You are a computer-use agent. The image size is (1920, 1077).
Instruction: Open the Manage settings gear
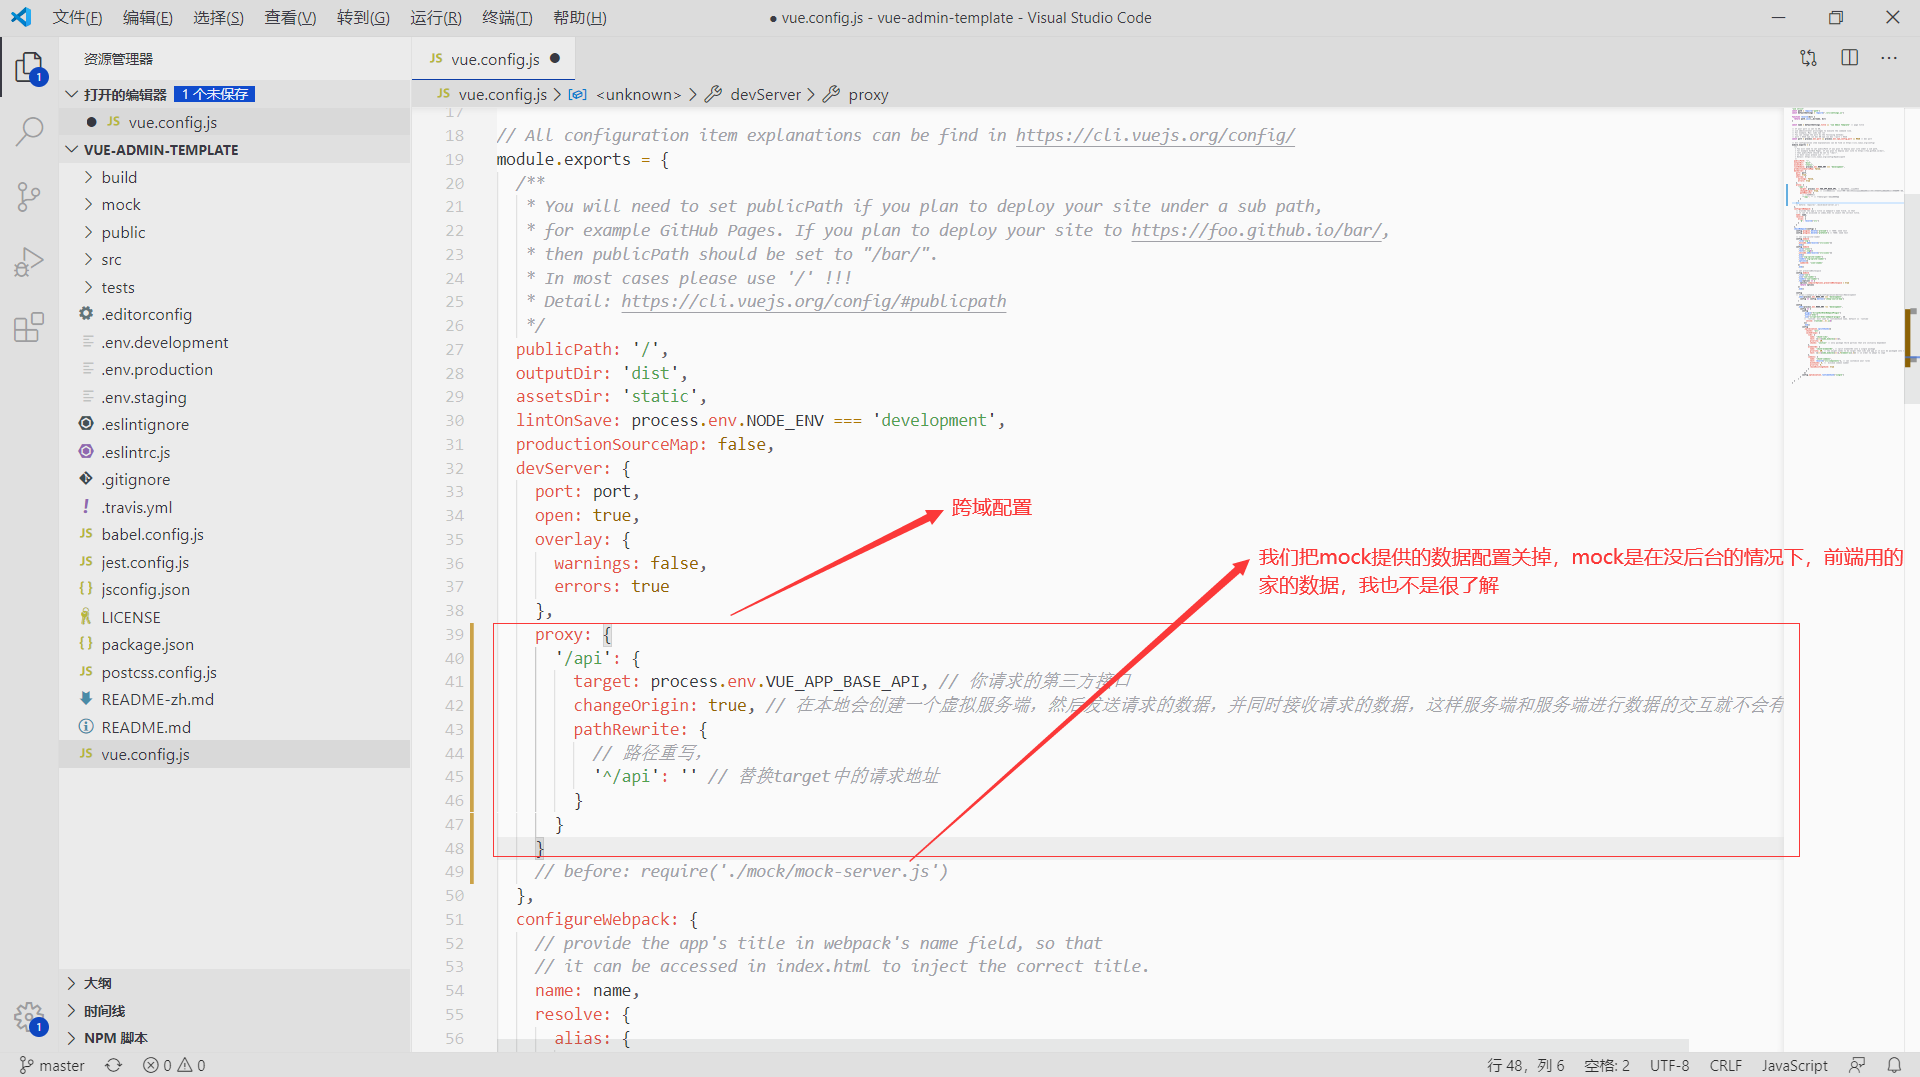click(30, 1017)
